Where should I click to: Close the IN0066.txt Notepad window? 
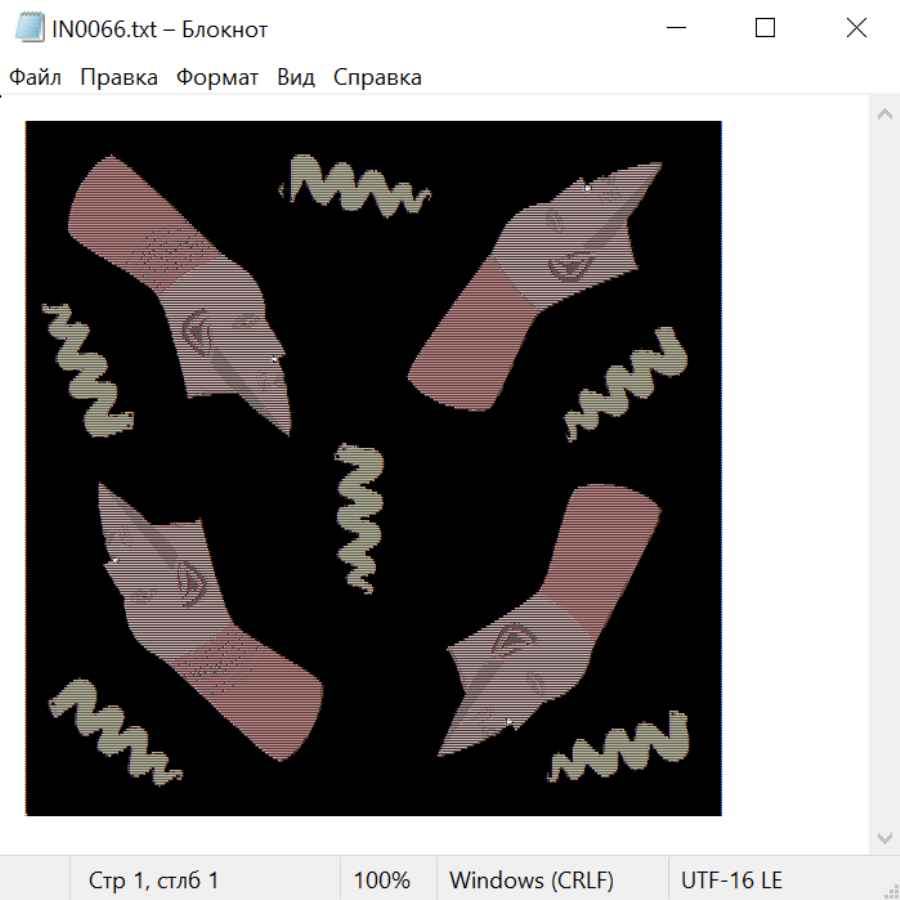tap(856, 28)
